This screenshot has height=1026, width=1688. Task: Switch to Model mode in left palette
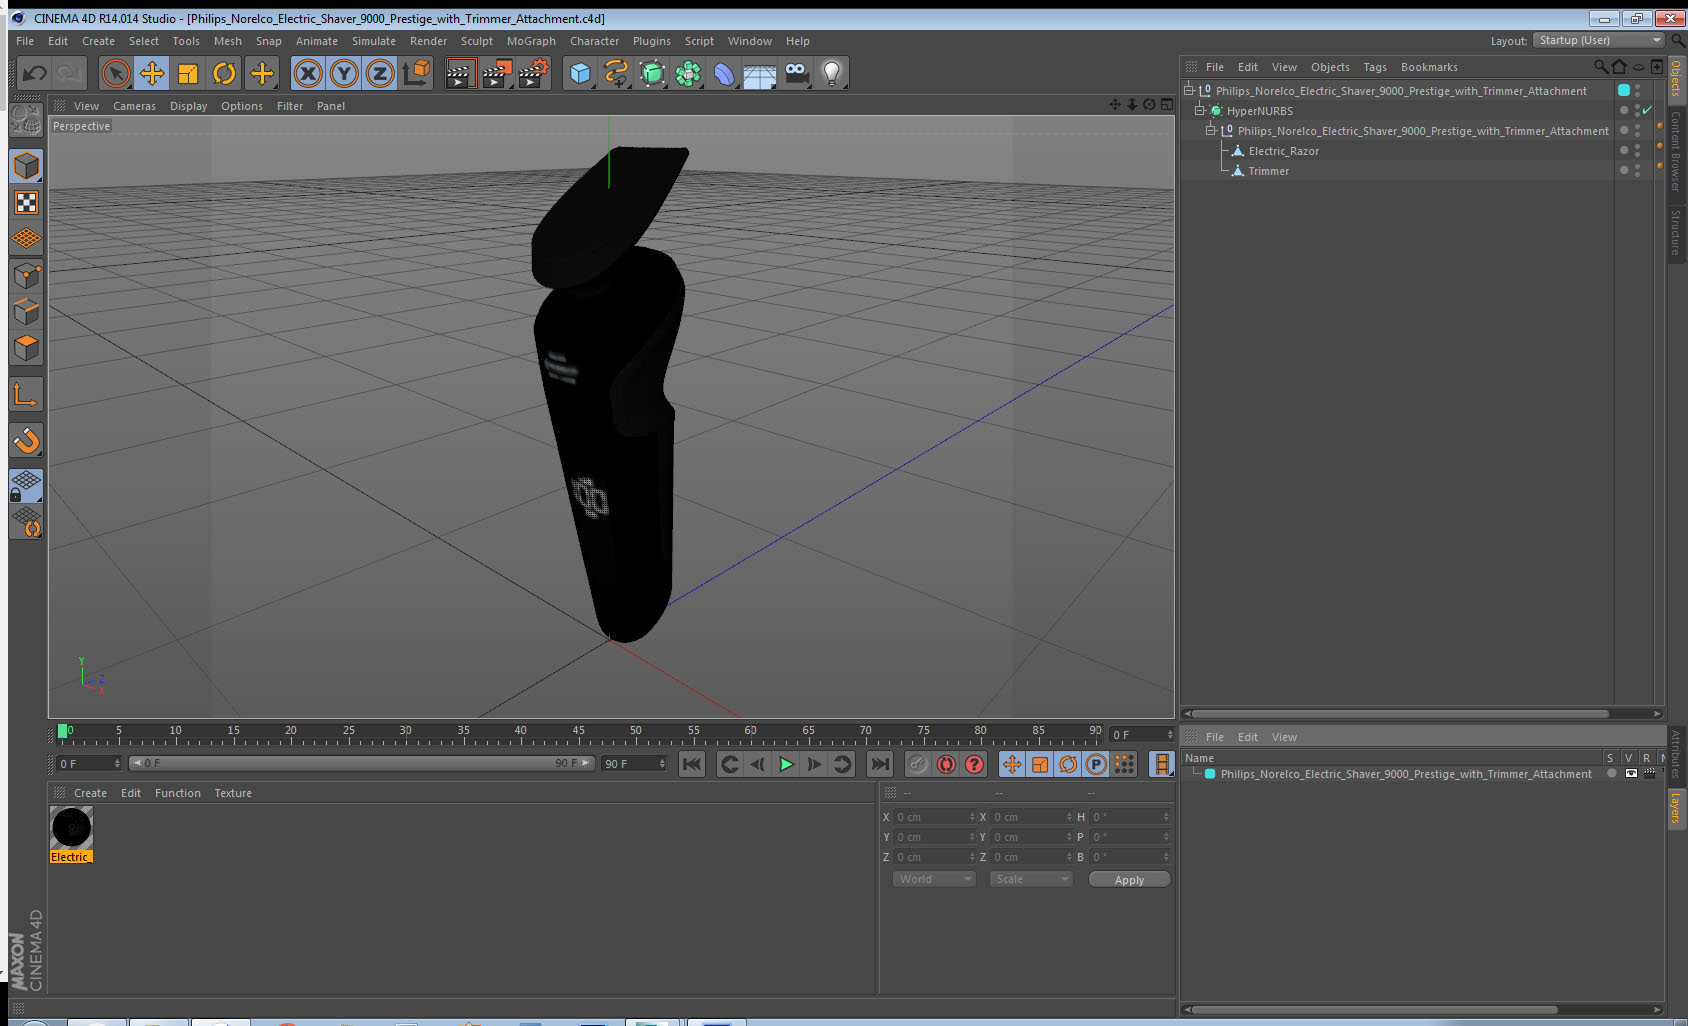point(26,166)
